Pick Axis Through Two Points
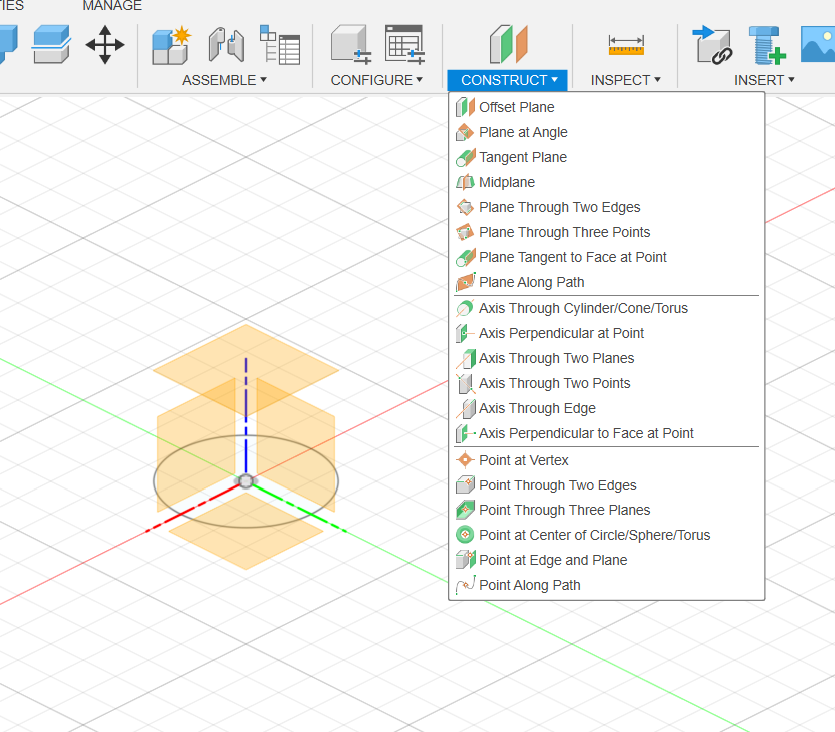This screenshot has height=732, width=835. [607, 383]
